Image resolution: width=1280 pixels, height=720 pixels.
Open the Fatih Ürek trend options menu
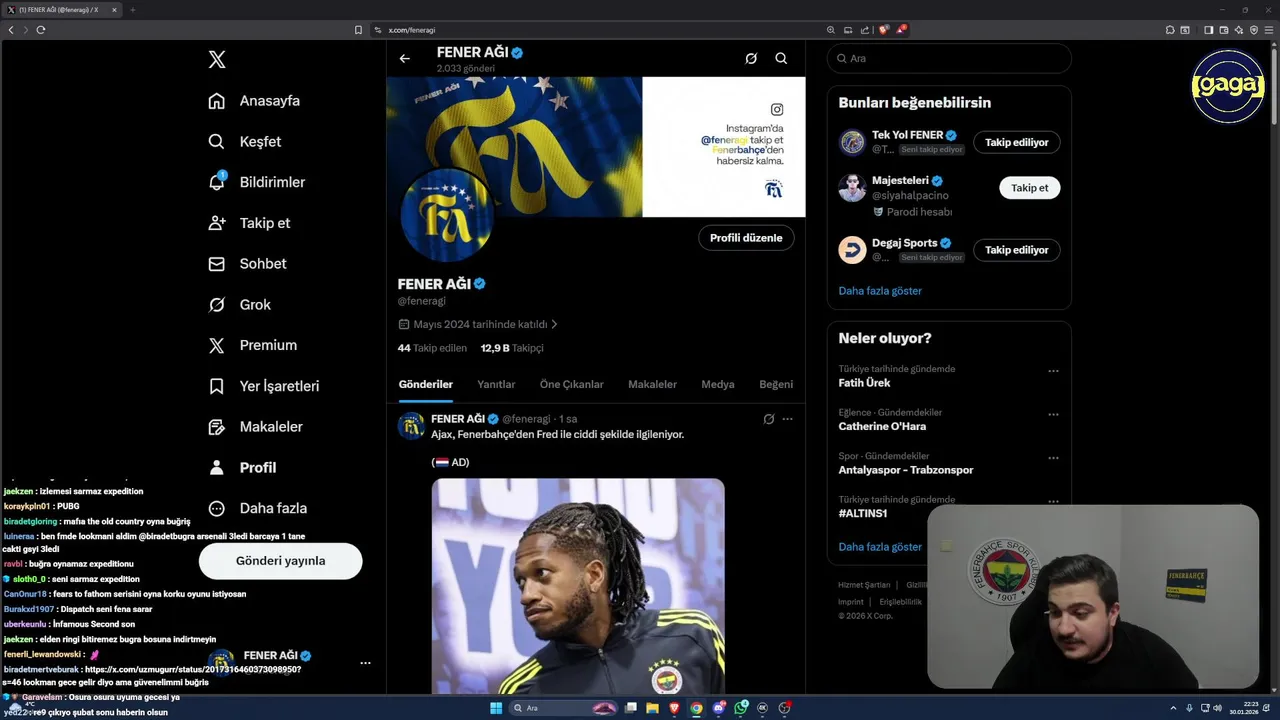pos(1053,371)
